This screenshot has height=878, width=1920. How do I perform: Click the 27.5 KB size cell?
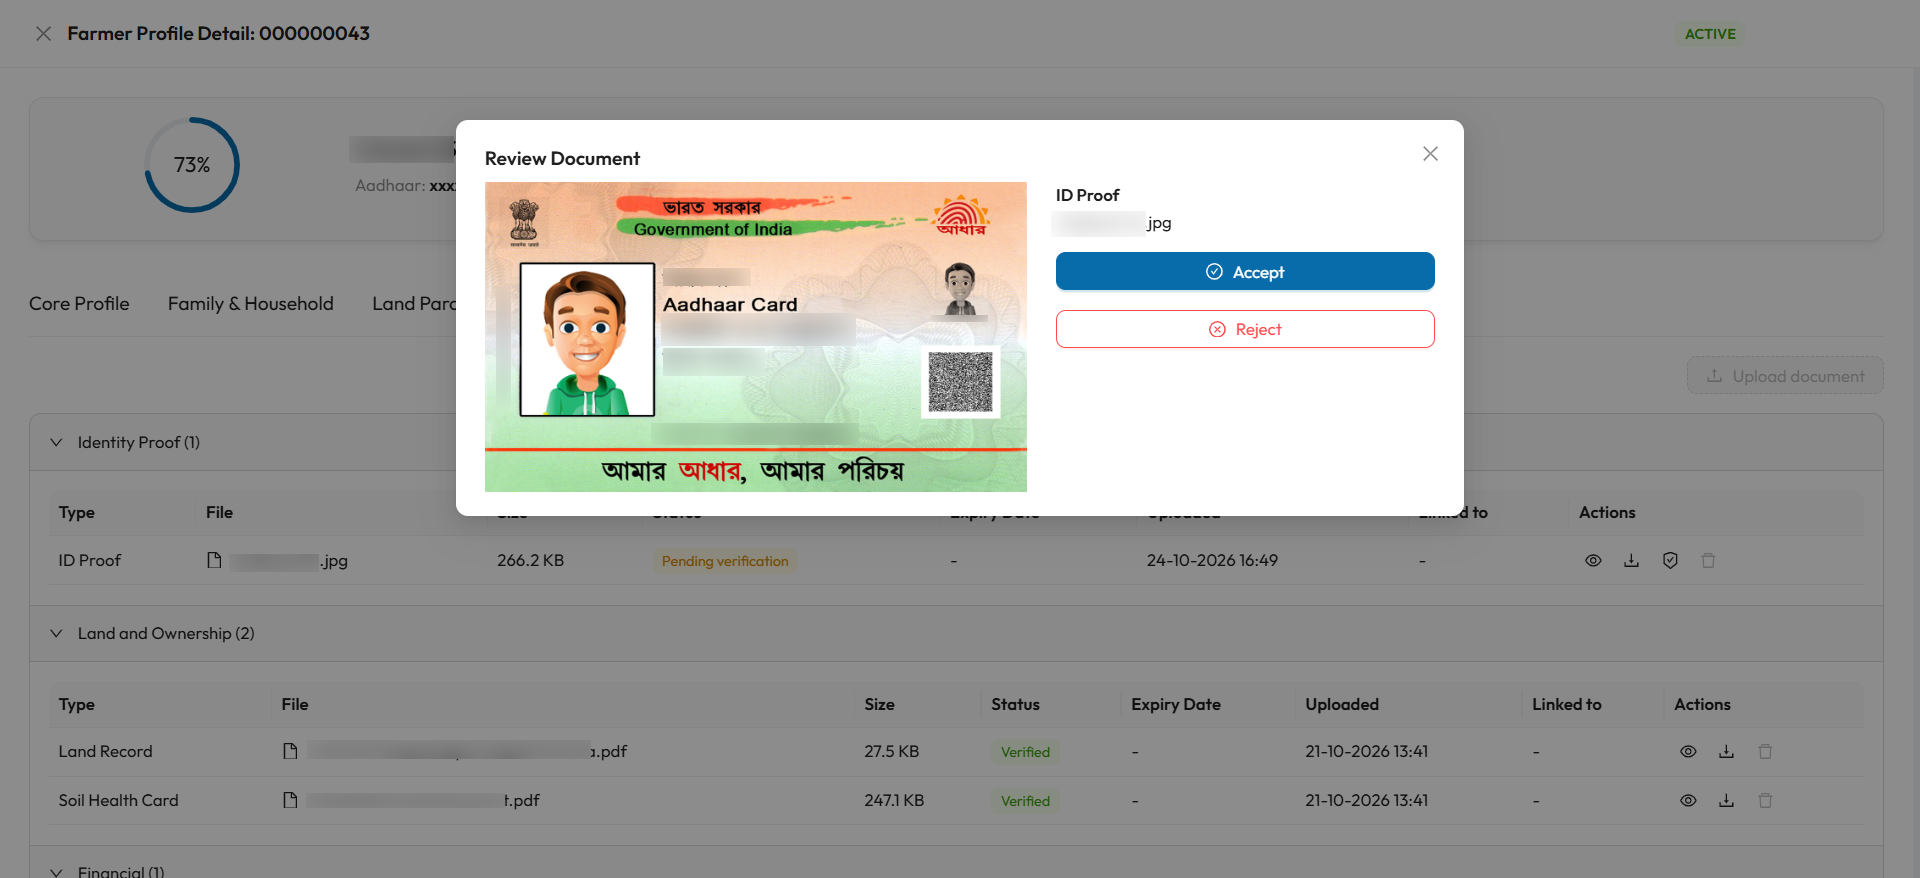pyautogui.click(x=891, y=751)
